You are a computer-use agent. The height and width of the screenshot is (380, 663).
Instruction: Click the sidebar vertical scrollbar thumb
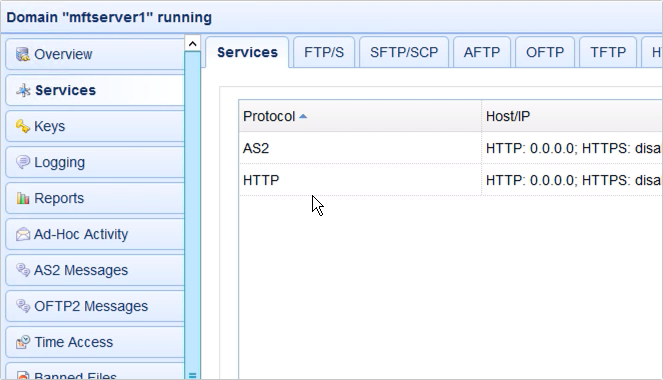pos(192,216)
